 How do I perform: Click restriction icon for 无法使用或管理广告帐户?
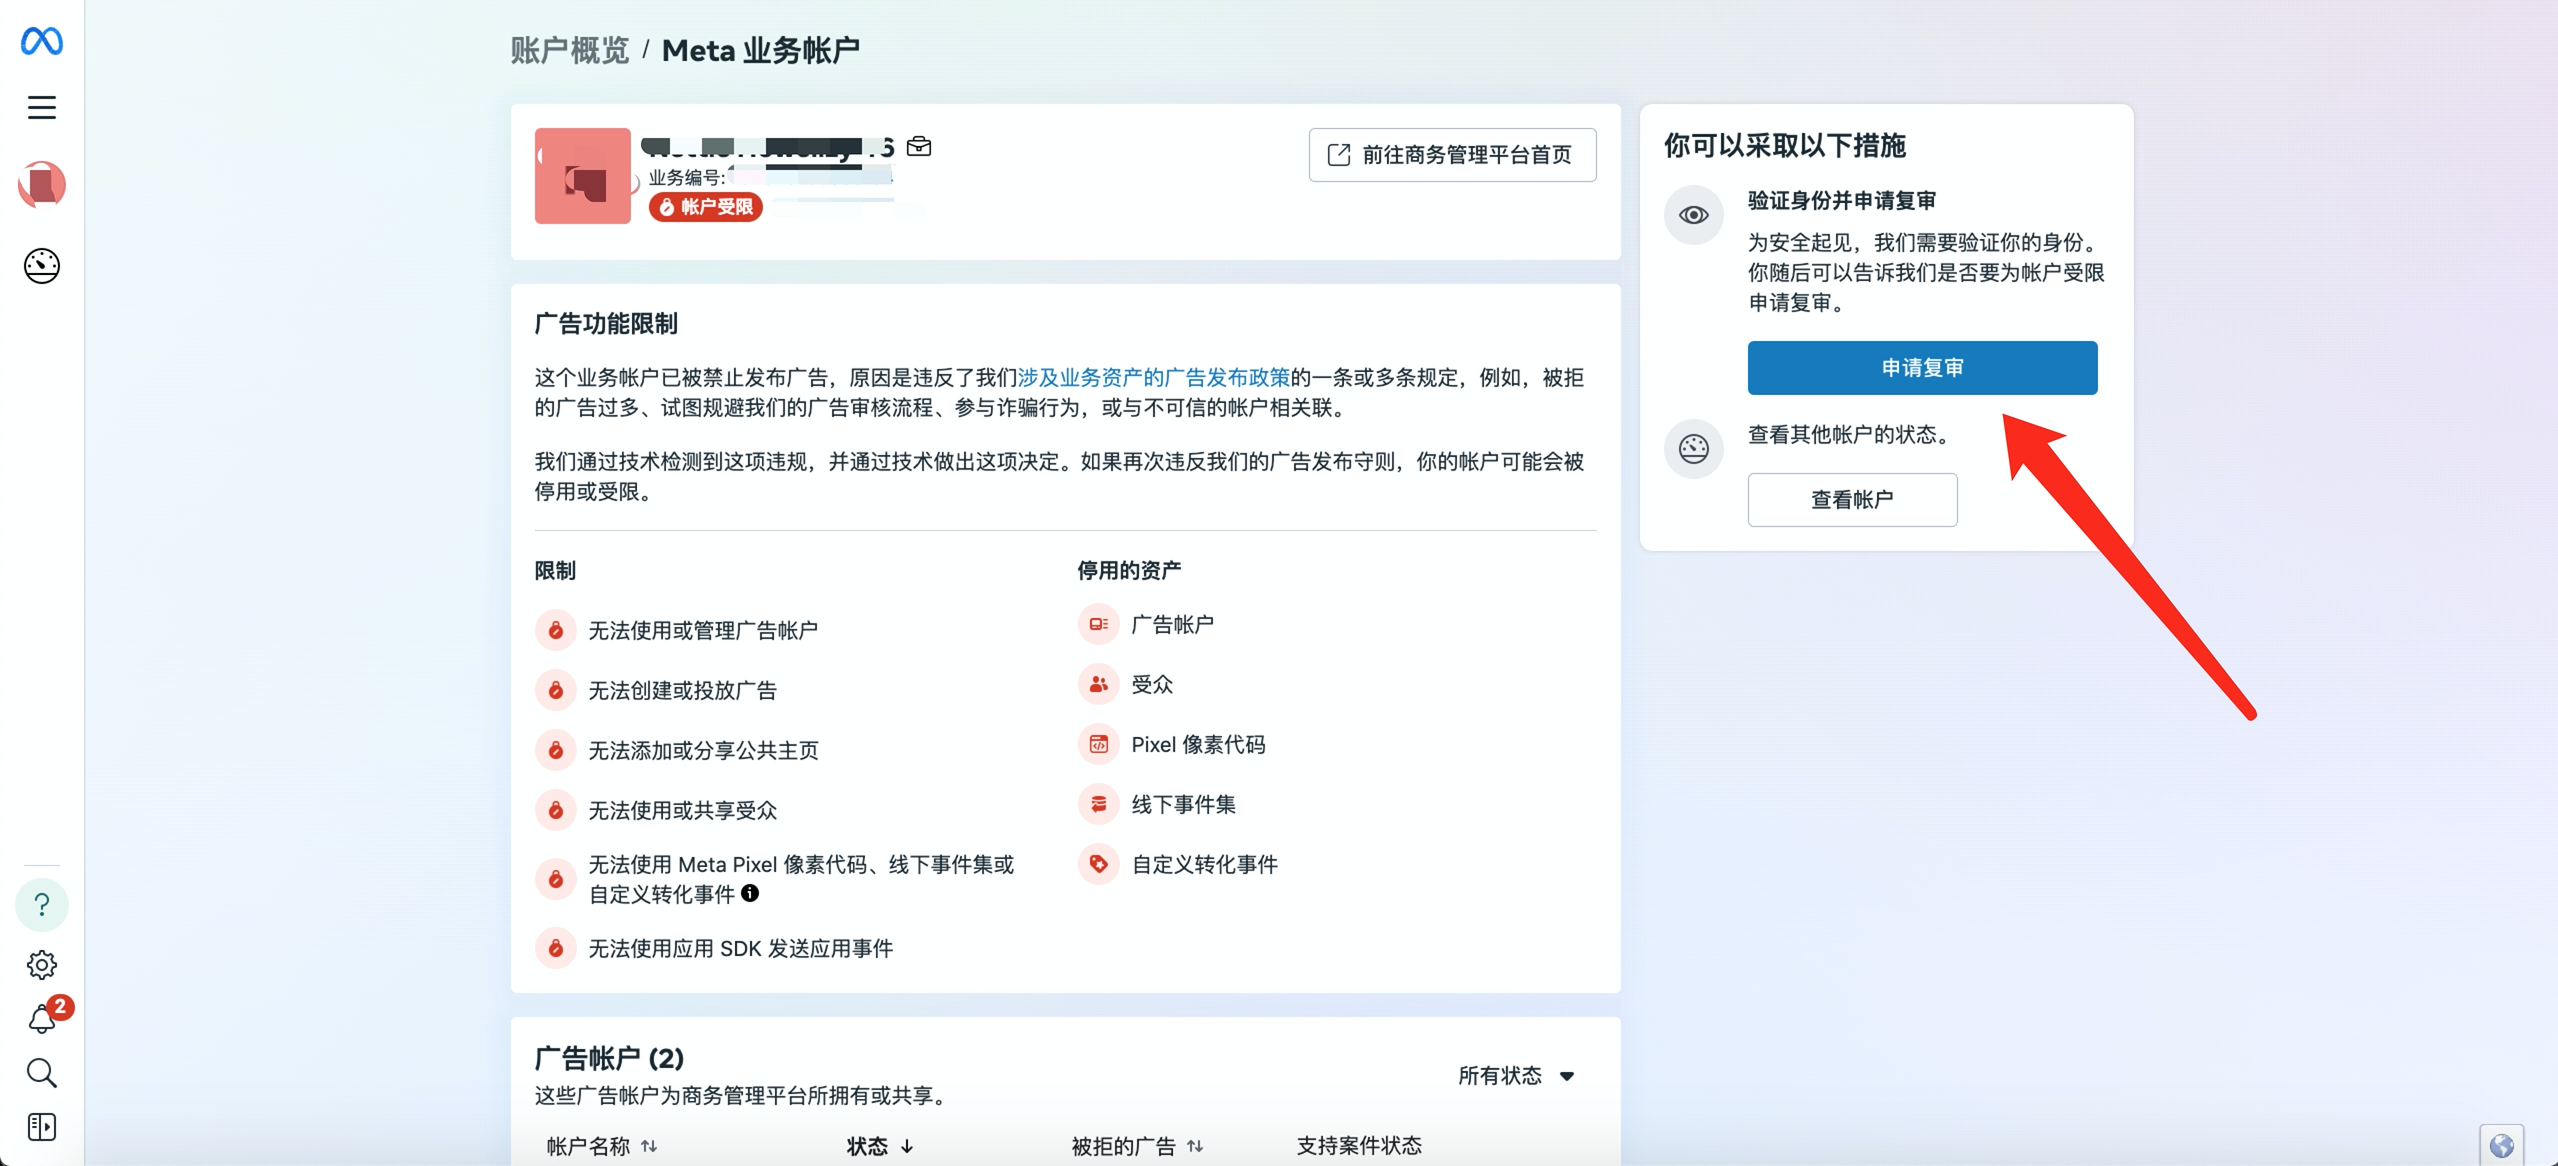(x=556, y=630)
